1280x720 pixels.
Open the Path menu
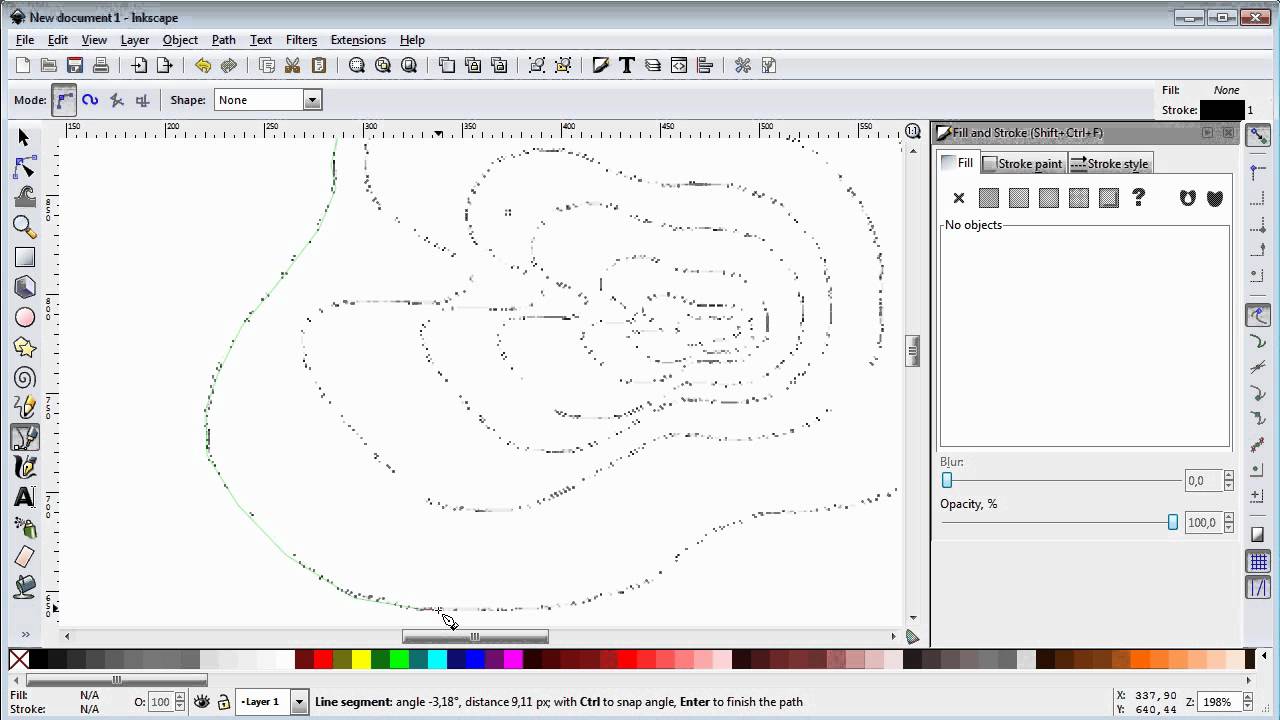point(223,40)
